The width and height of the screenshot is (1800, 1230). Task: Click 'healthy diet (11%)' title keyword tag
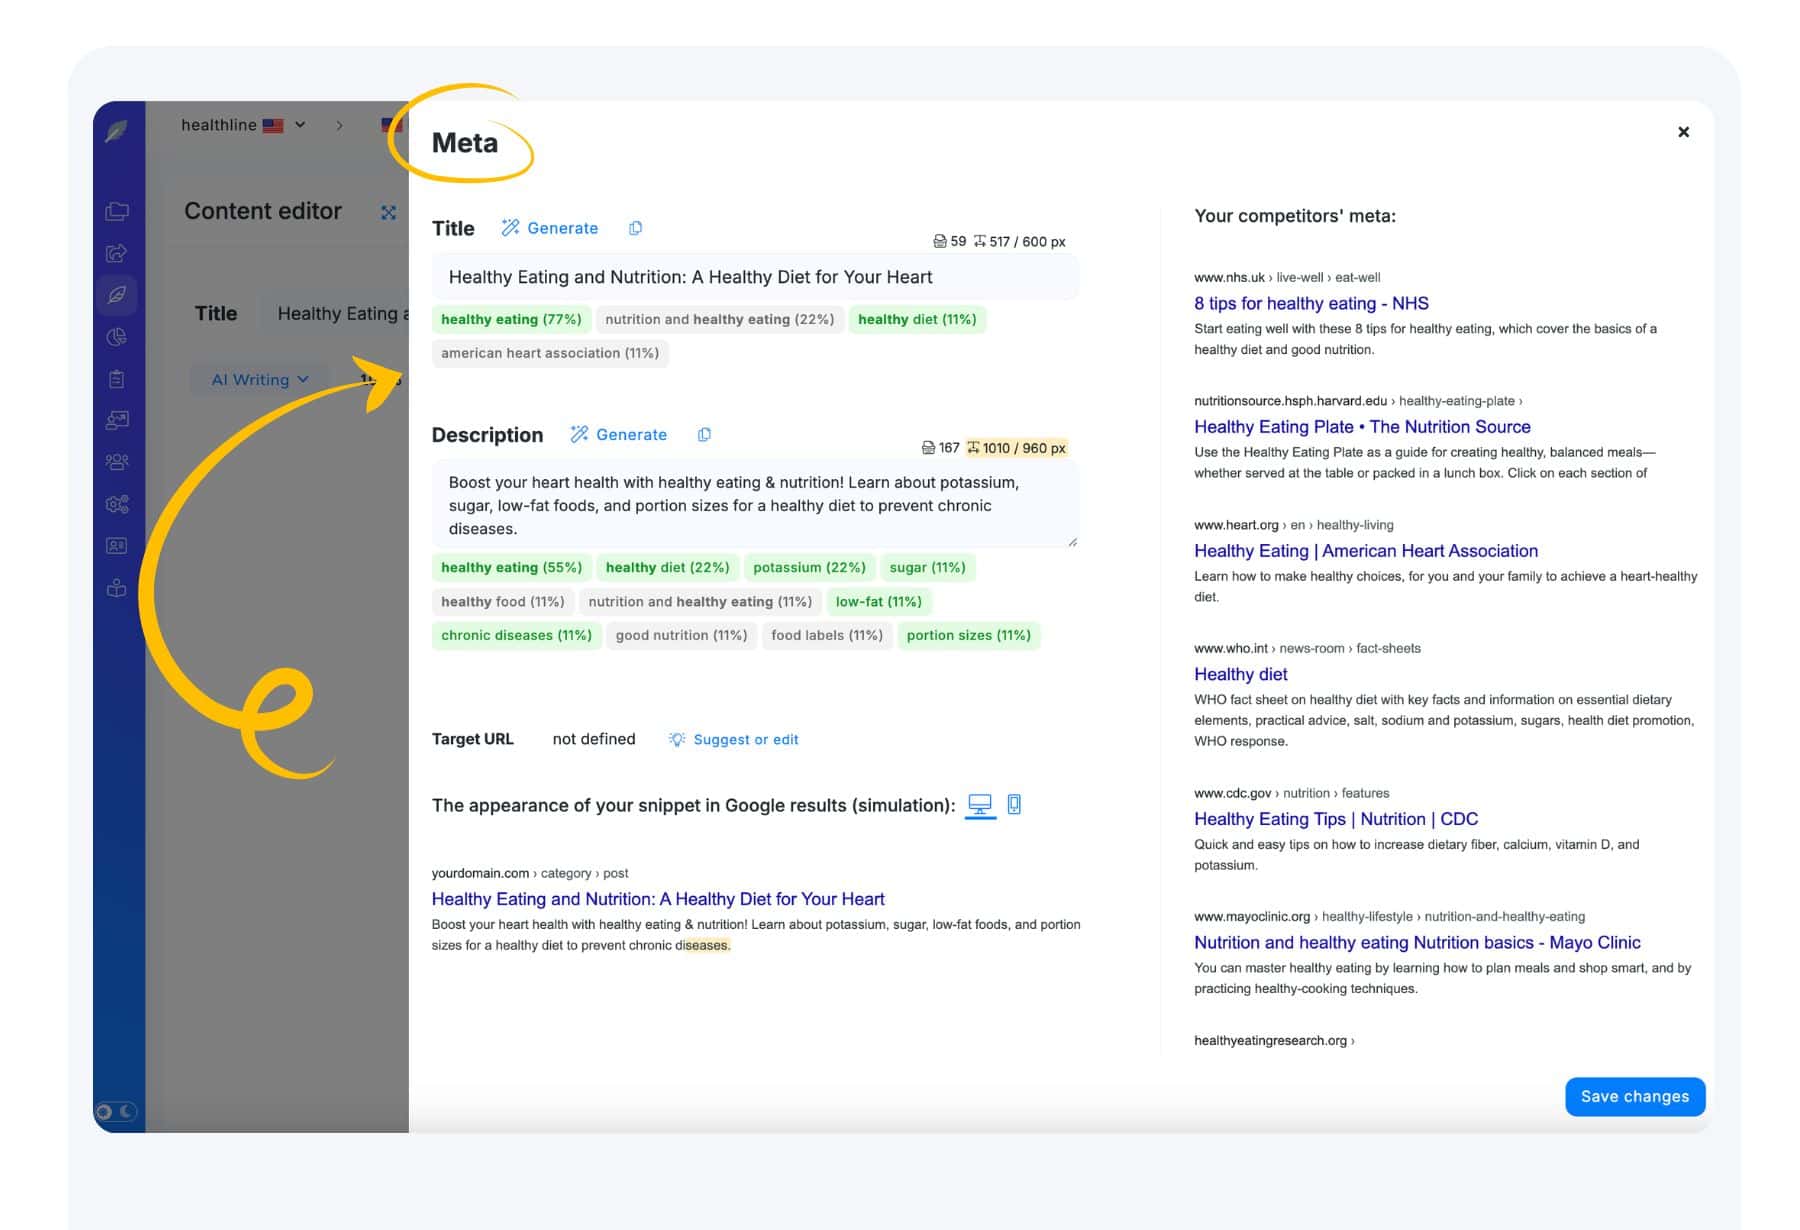pos(917,319)
